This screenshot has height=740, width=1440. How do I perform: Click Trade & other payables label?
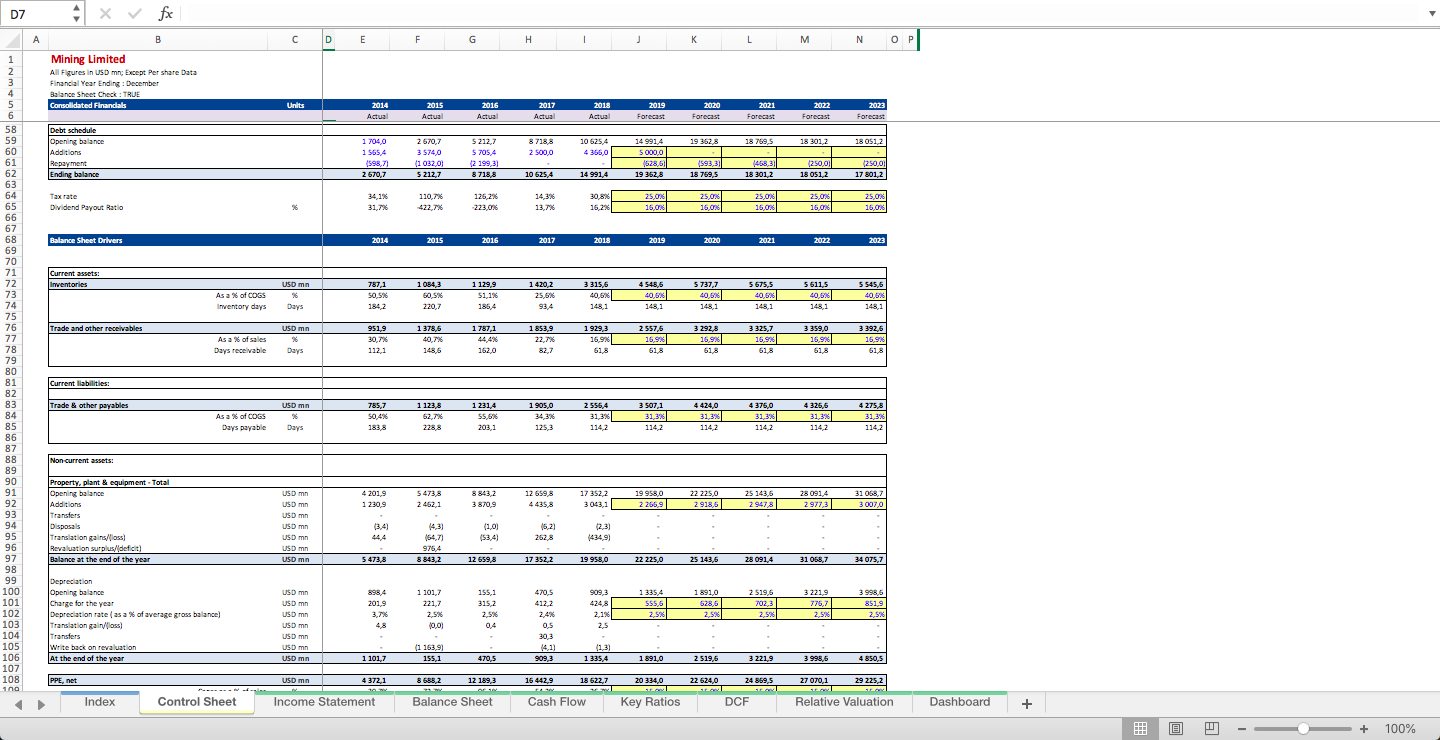pos(89,405)
